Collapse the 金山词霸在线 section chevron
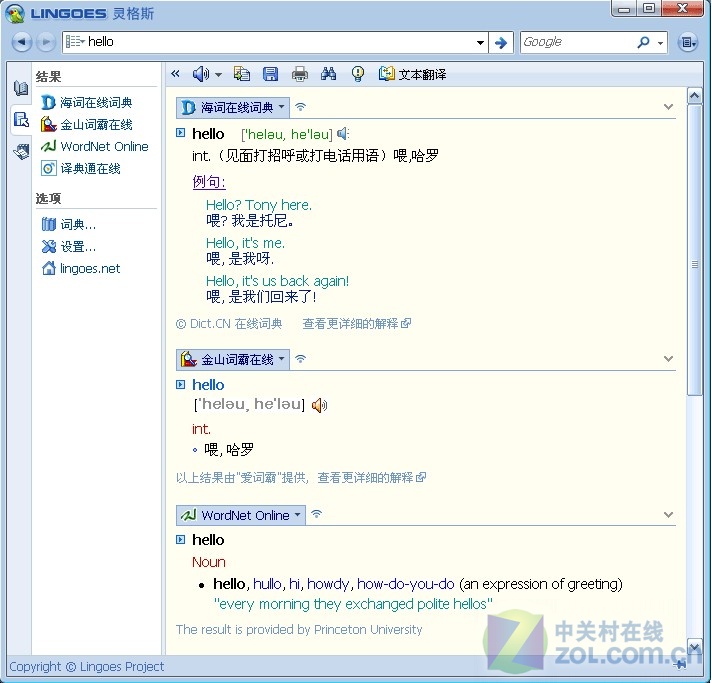Screen dimensions: 712x683 coord(668,359)
